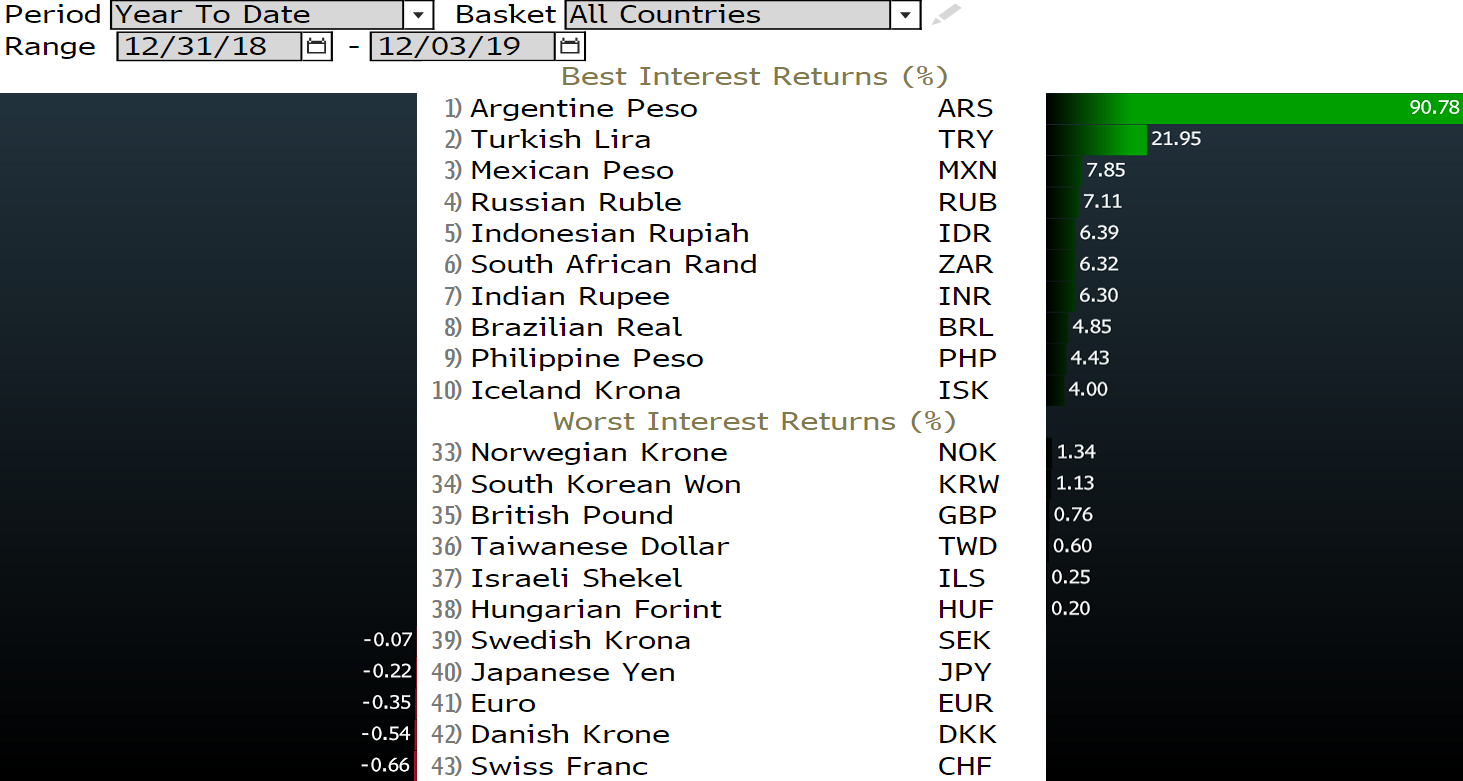Screen dimensions: 1463x781
Task: Click the Hungarian Forint entry
Action: point(596,609)
